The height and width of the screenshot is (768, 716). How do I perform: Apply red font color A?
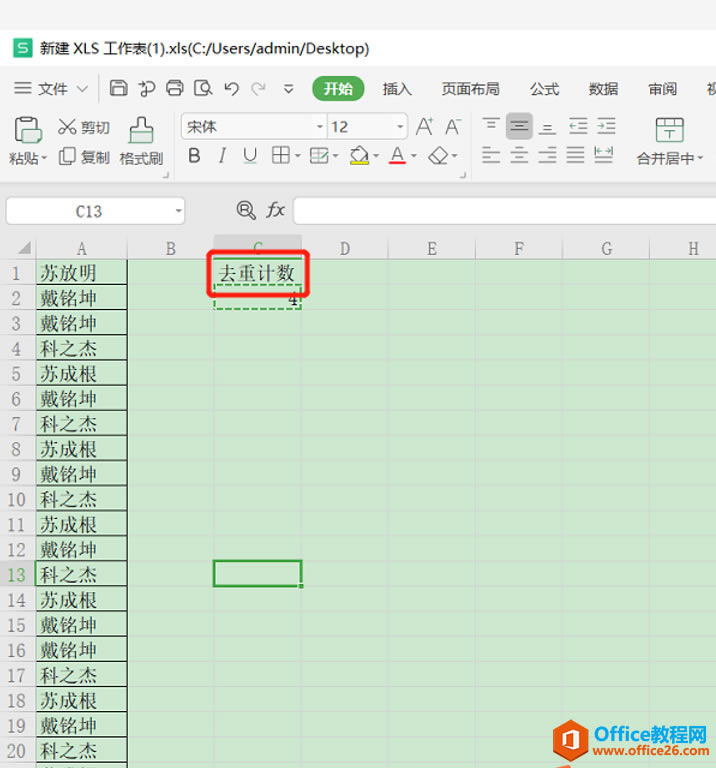click(x=397, y=156)
